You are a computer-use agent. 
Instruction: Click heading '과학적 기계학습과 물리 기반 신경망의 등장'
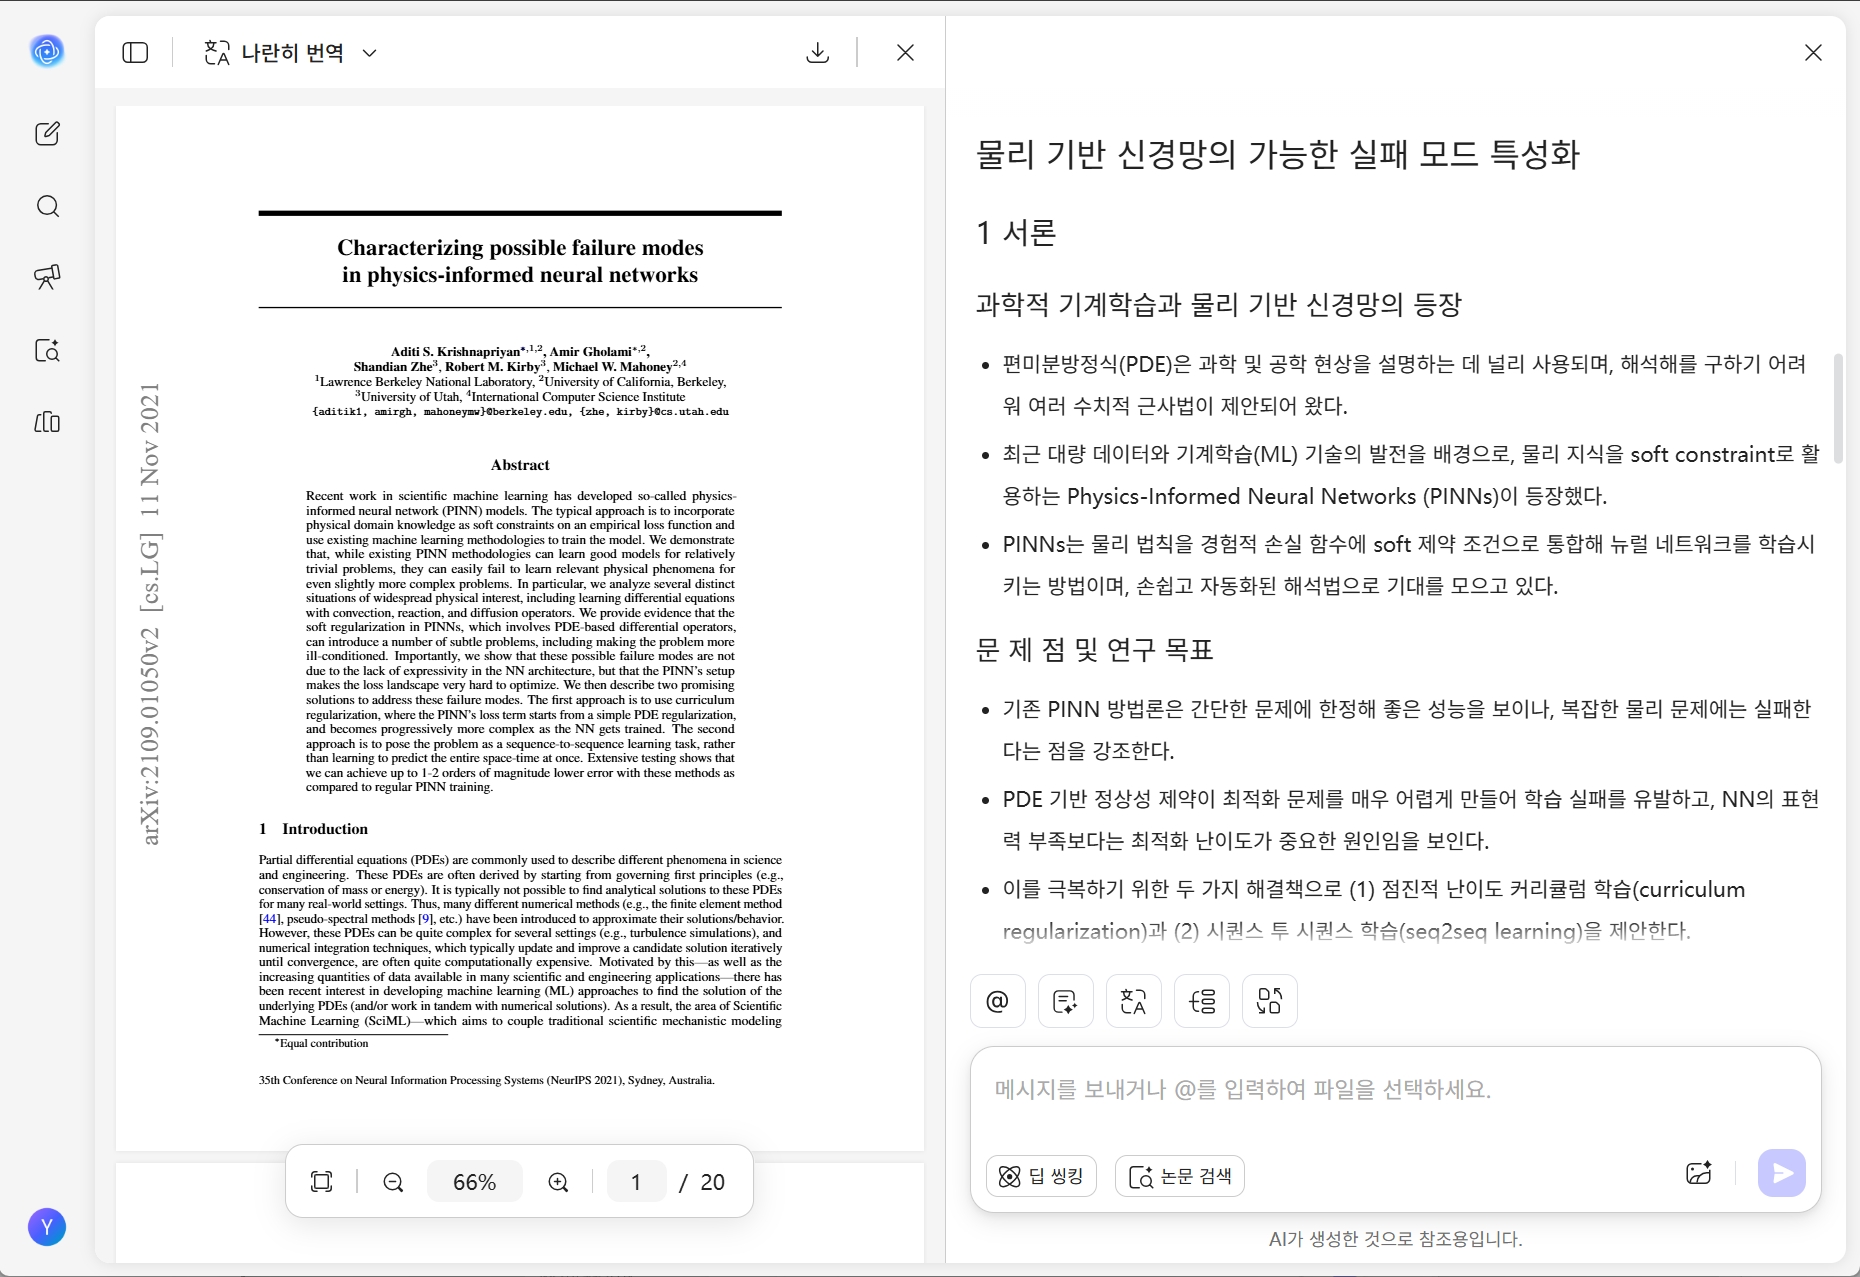click(x=1219, y=304)
